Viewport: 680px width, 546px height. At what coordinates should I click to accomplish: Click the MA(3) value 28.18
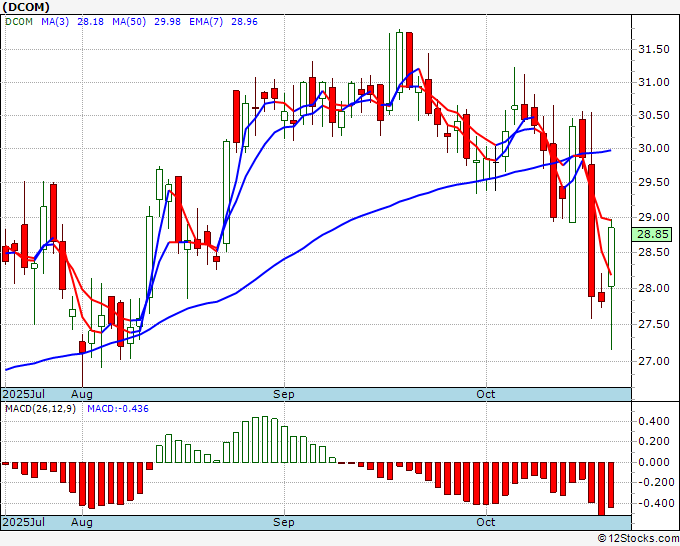pos(90,22)
